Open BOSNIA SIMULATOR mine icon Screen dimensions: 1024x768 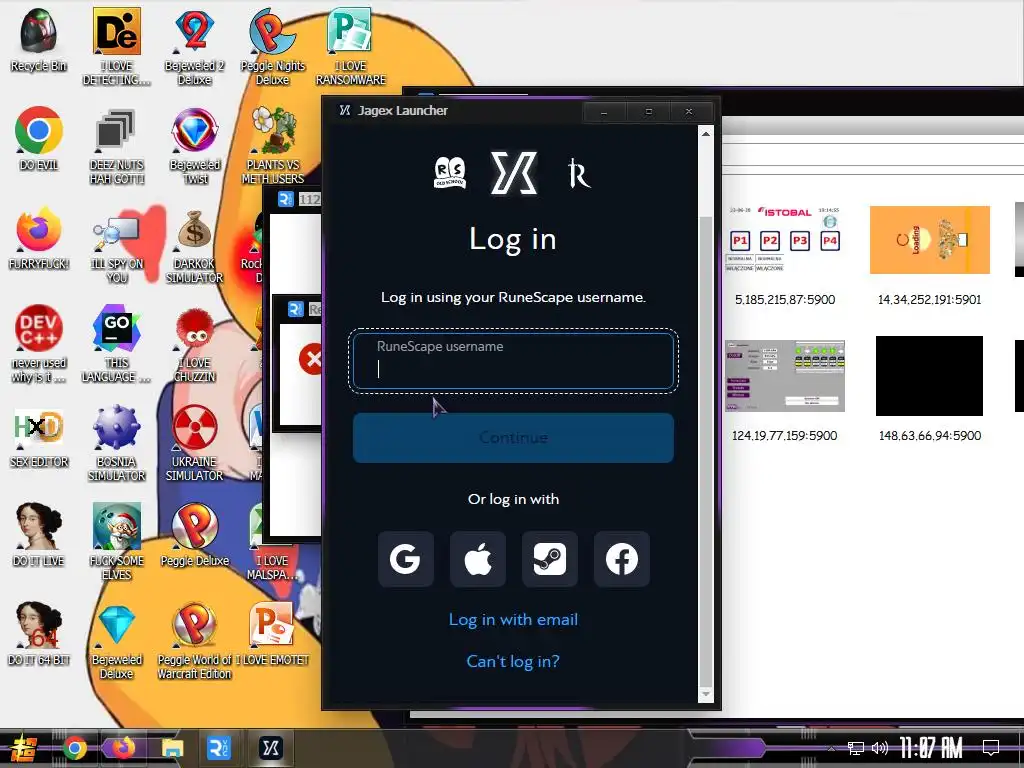(x=116, y=443)
